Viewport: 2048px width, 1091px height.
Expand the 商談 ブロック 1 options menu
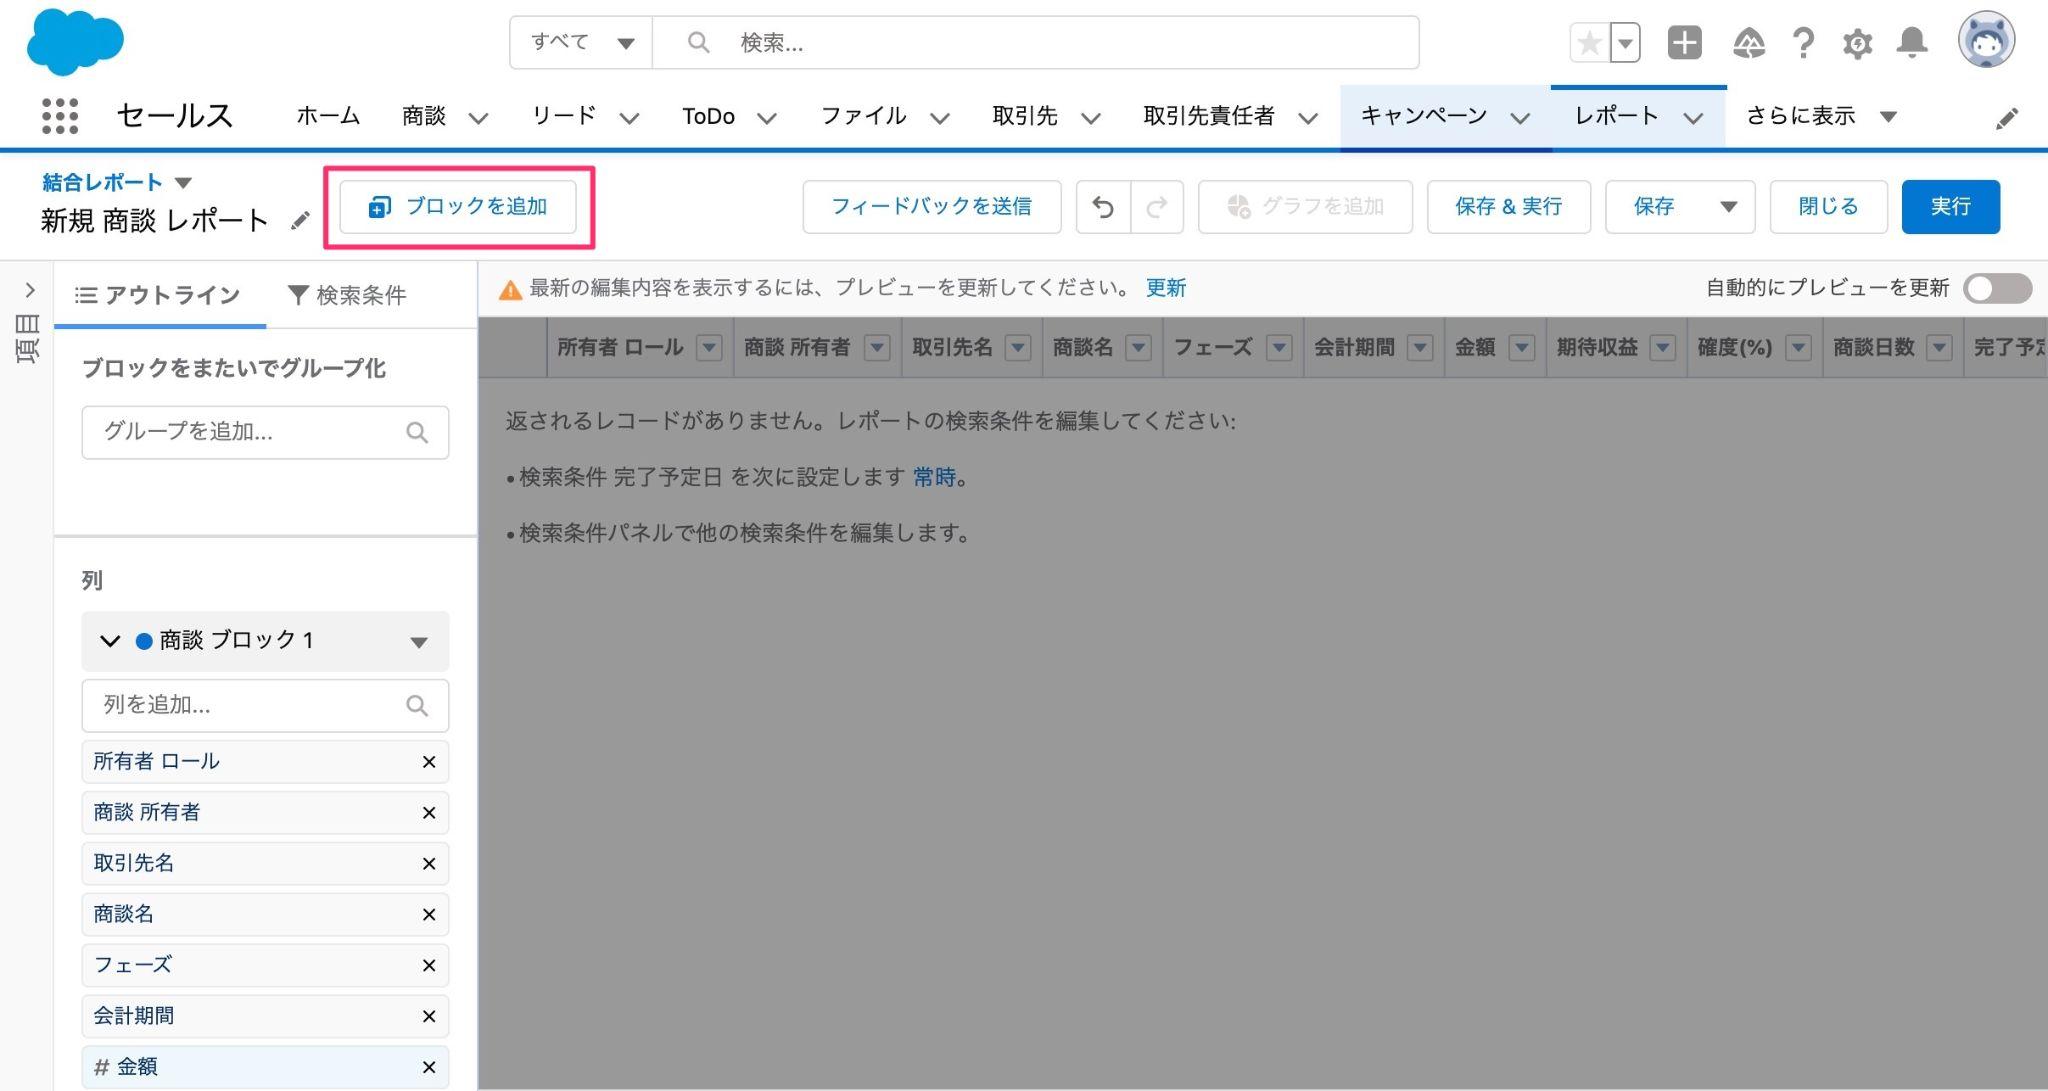(418, 642)
